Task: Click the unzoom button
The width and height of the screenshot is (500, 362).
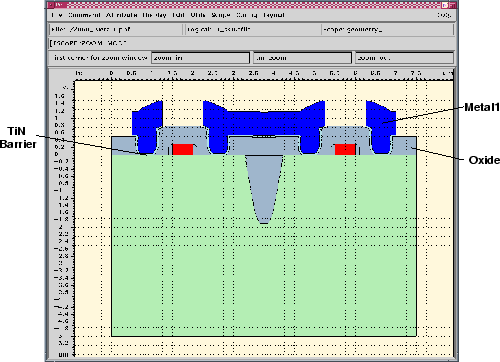Action: click(x=302, y=58)
